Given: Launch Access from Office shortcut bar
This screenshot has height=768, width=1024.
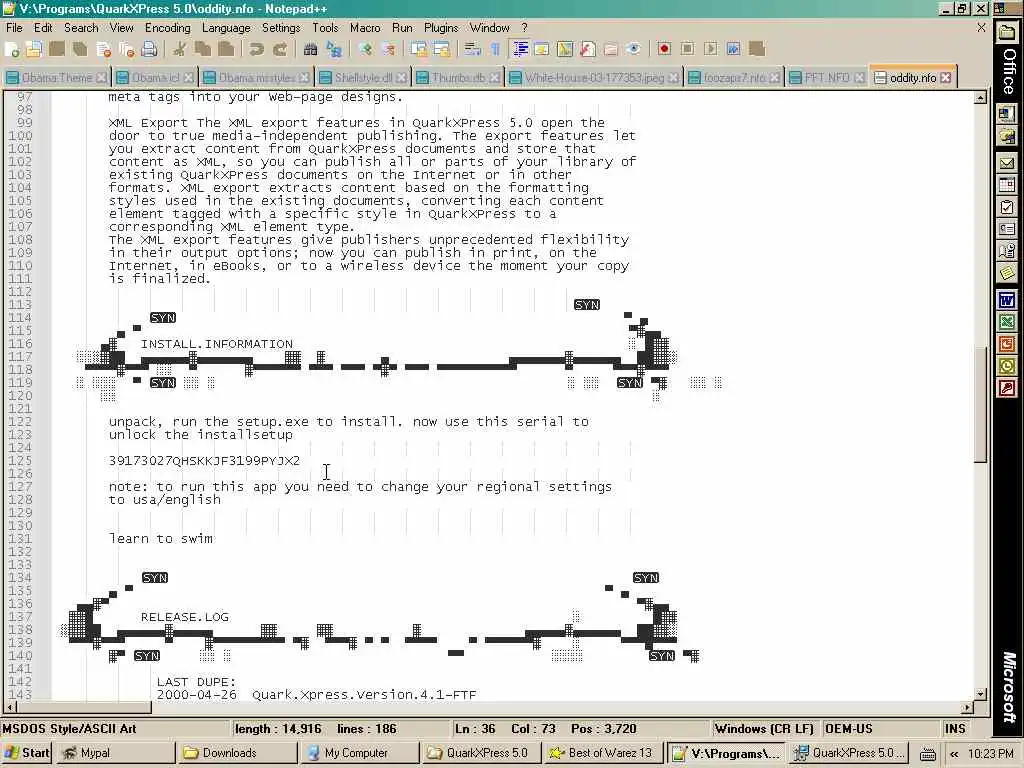Looking at the screenshot, I should click(1007, 389).
